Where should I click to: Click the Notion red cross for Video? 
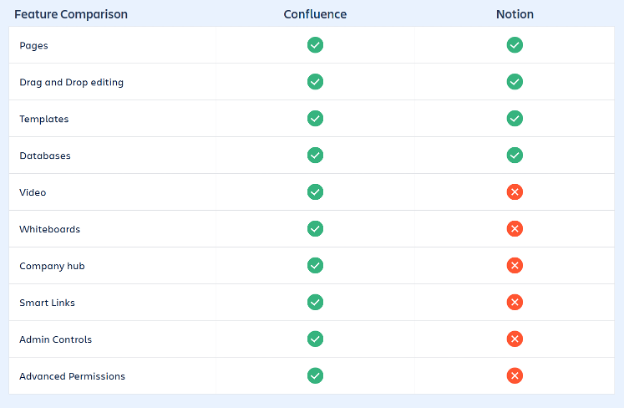[515, 192]
